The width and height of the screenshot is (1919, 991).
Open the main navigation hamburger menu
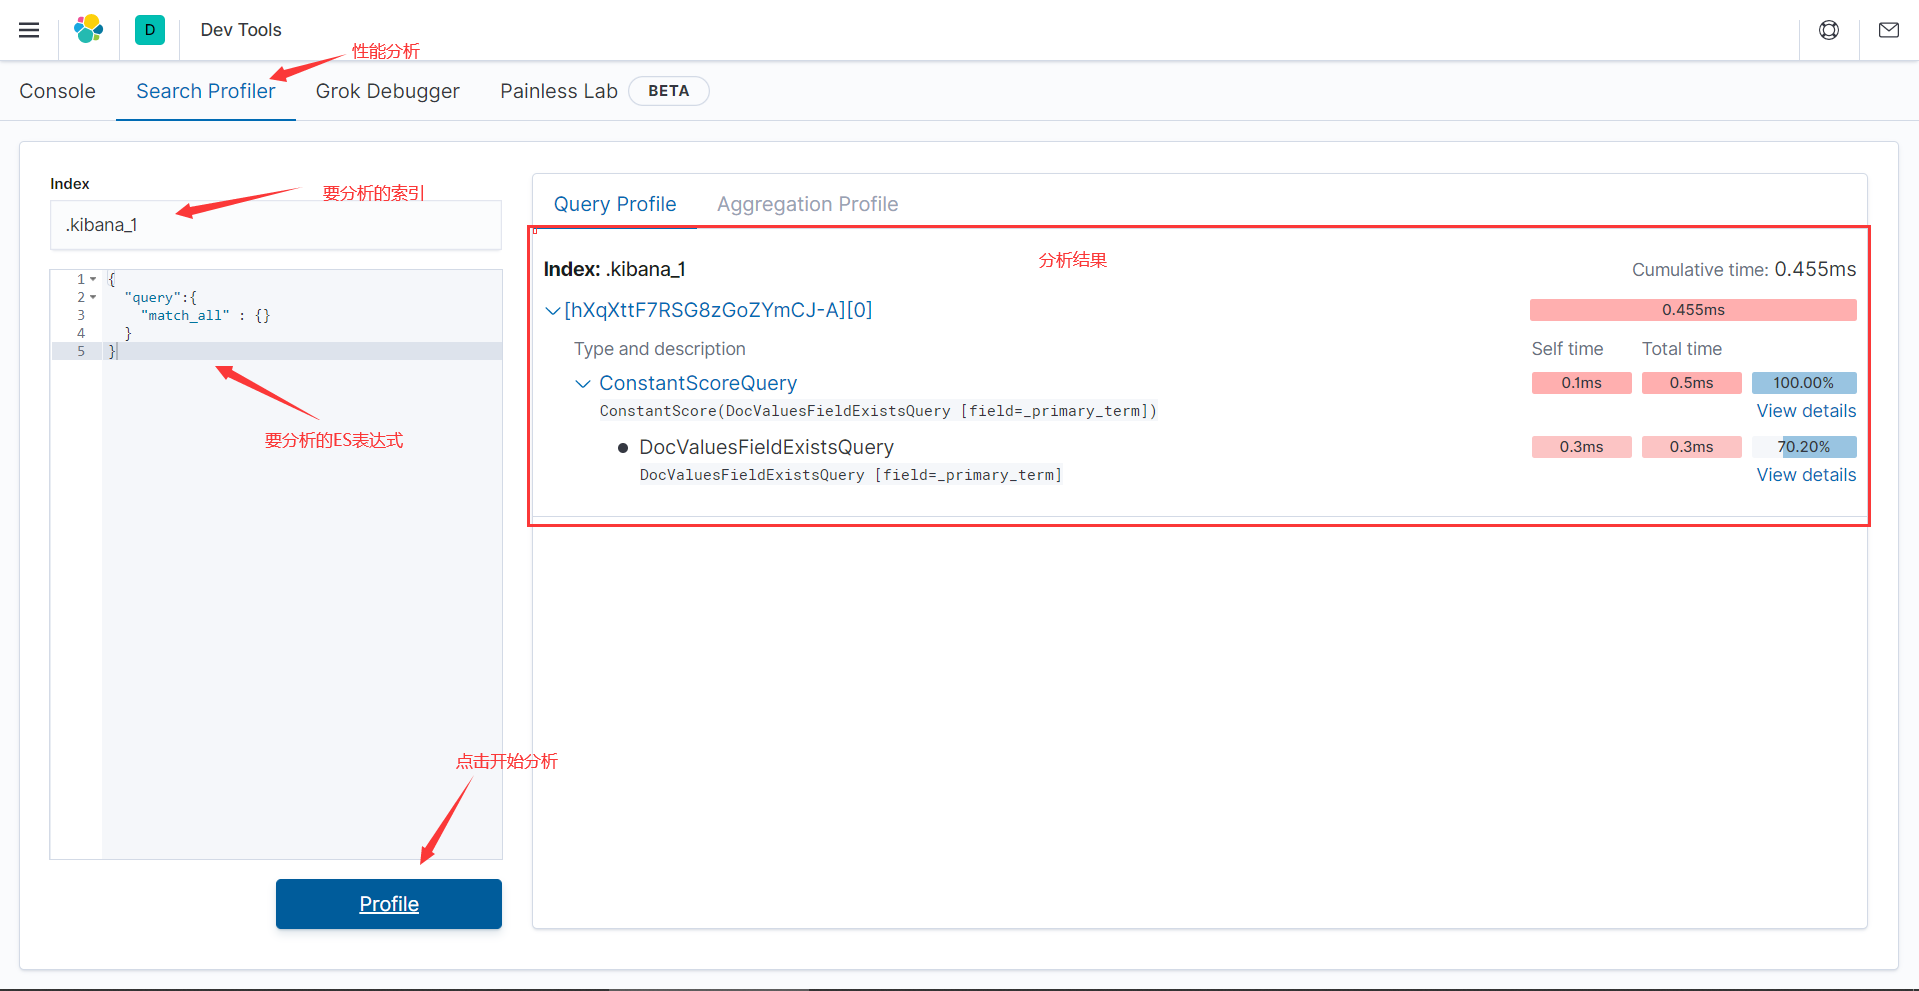[29, 30]
